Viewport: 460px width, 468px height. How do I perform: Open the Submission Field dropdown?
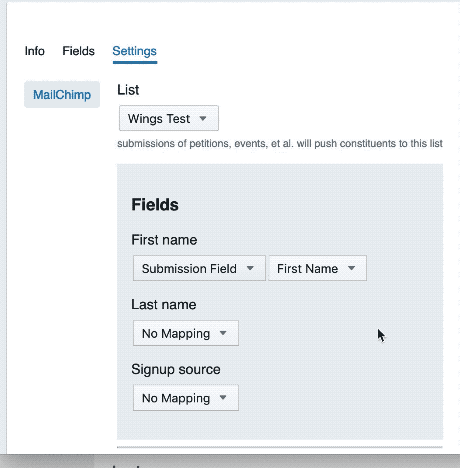click(x=199, y=268)
